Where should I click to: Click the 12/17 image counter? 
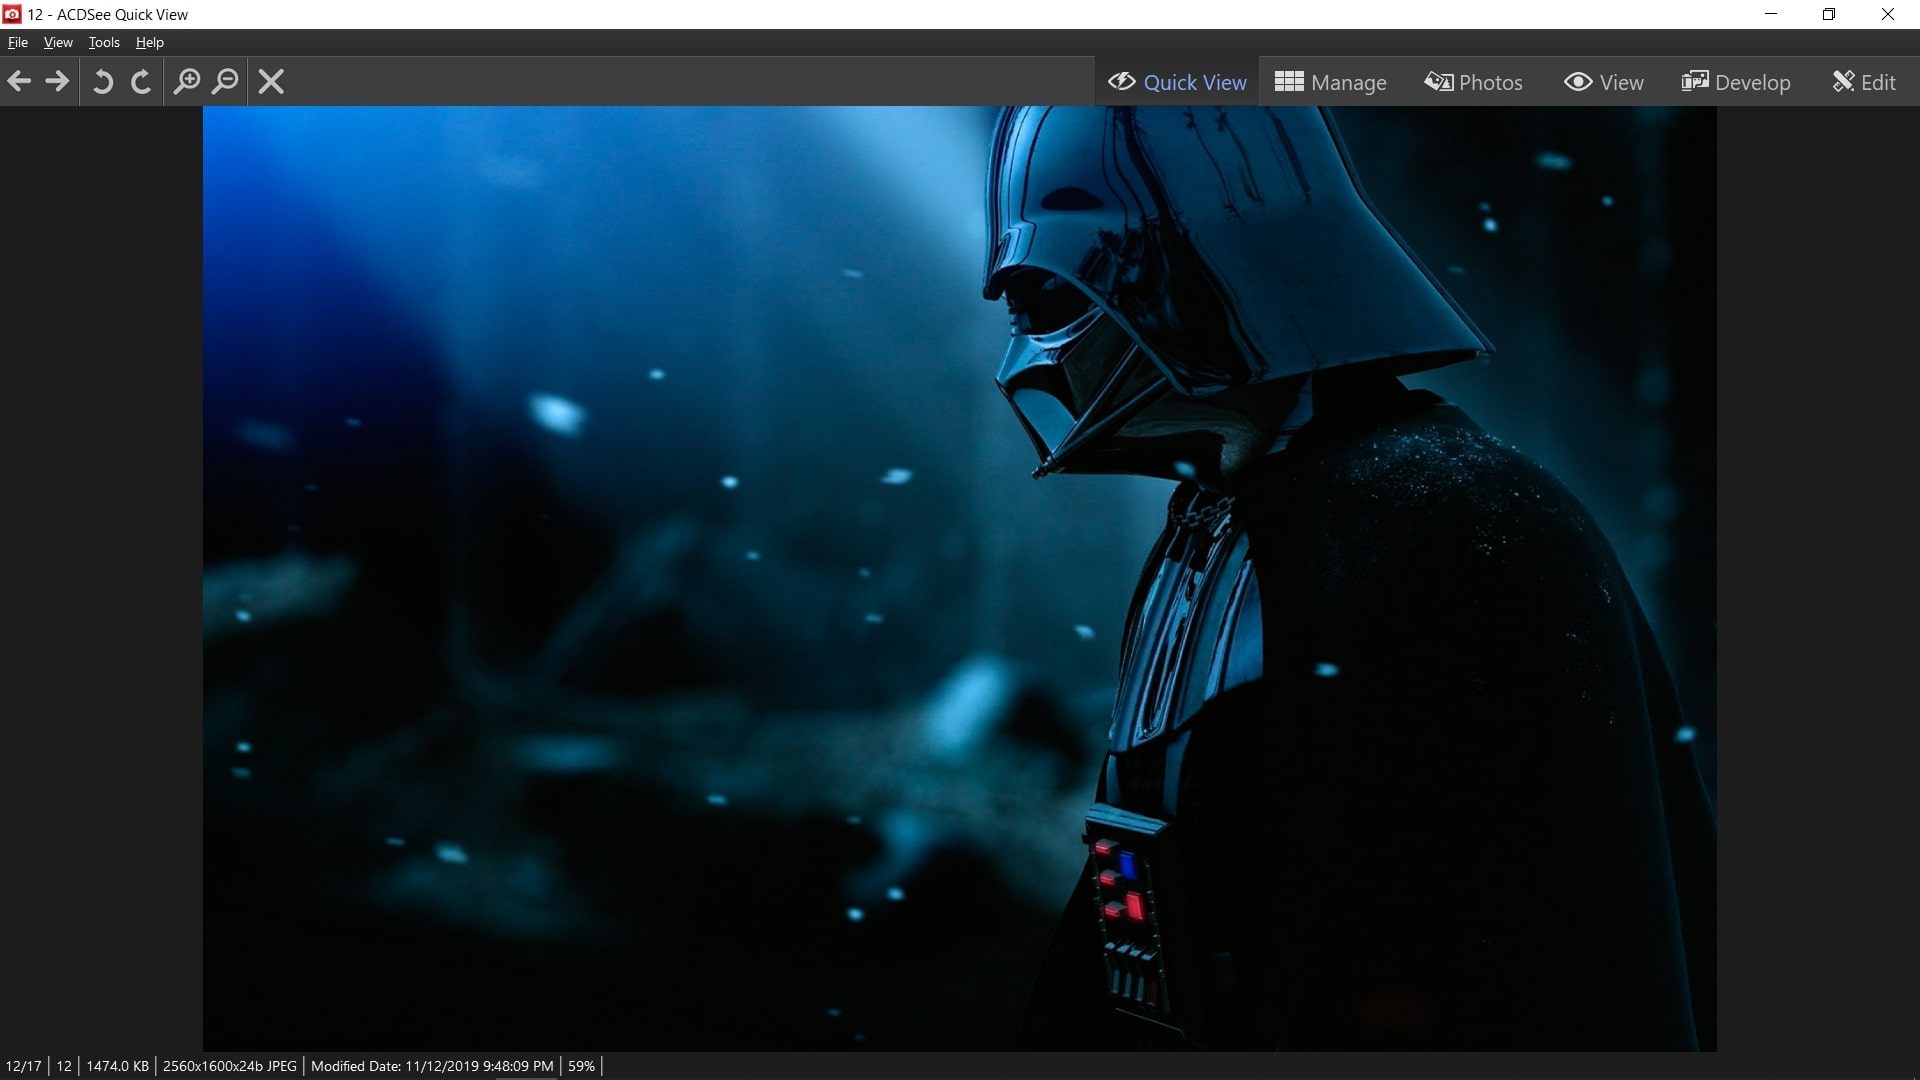pyautogui.click(x=24, y=1066)
